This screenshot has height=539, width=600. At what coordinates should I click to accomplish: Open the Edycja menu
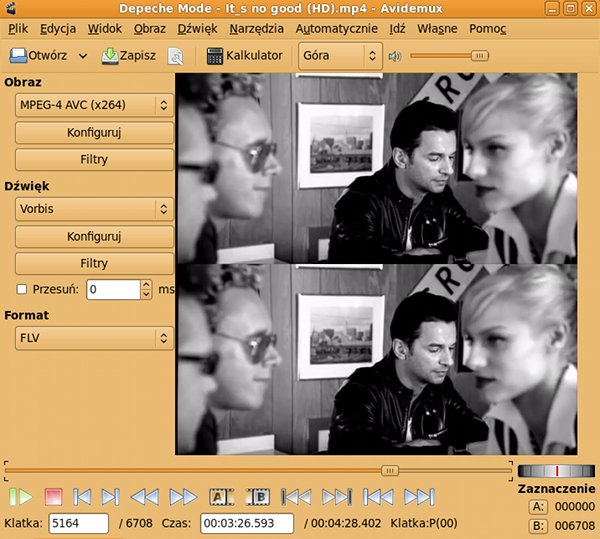point(58,29)
